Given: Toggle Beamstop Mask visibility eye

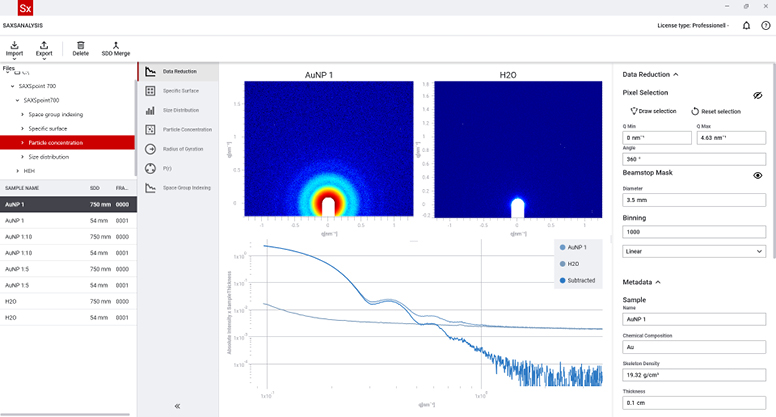Looking at the screenshot, I should point(758,175).
